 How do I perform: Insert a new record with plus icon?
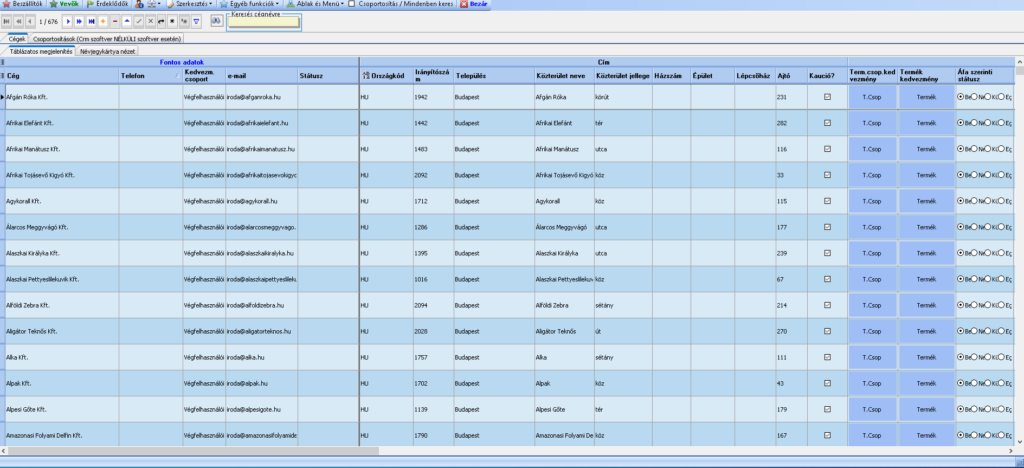[103, 22]
